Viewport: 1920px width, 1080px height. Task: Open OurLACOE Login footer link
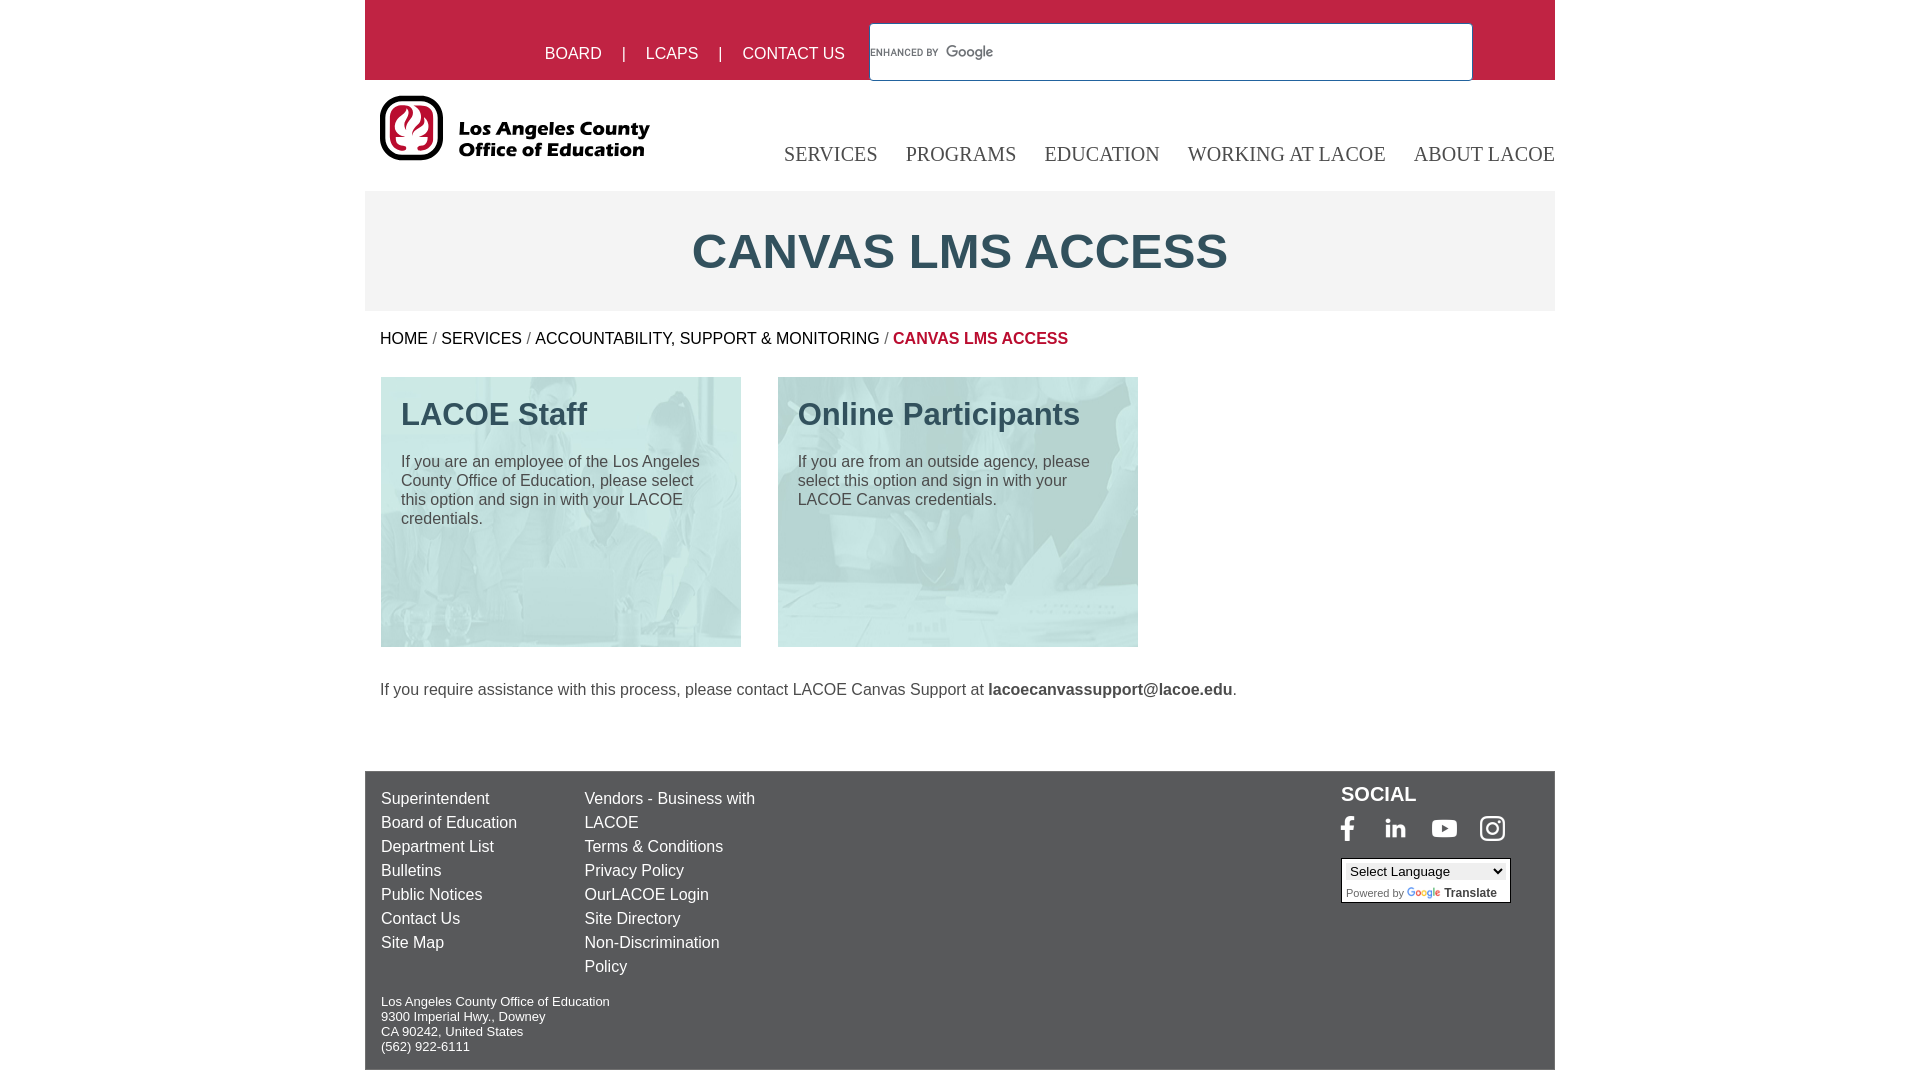646,894
